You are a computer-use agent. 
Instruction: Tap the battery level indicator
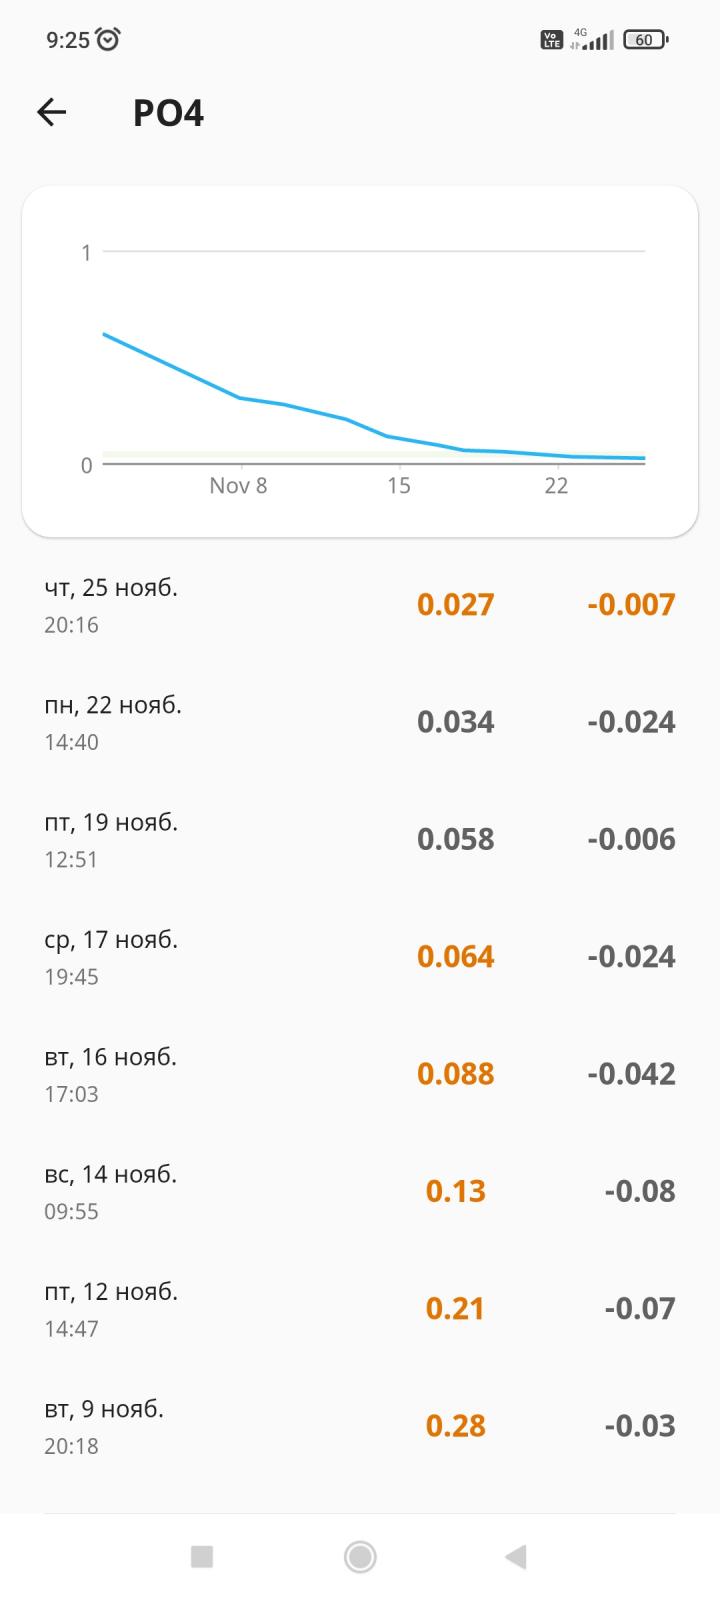pyautogui.click(x=645, y=40)
